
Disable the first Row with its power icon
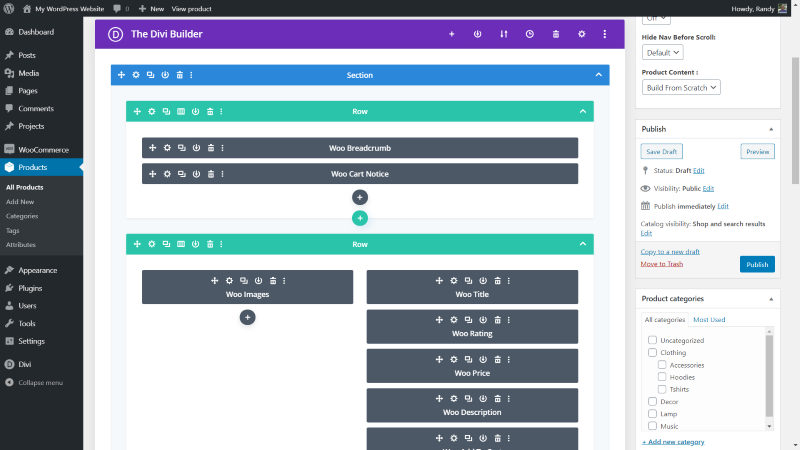[x=195, y=111]
